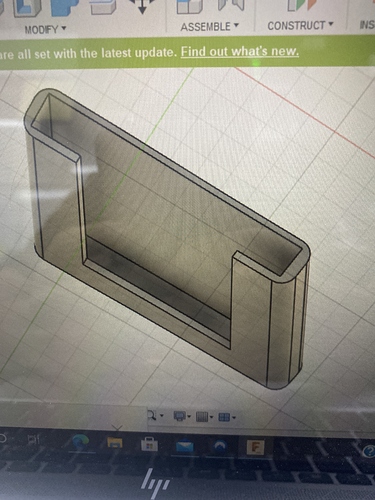Open the Mail app on the taskbar
Image resolution: width=375 pixels, height=500 pixels.
coord(185,446)
